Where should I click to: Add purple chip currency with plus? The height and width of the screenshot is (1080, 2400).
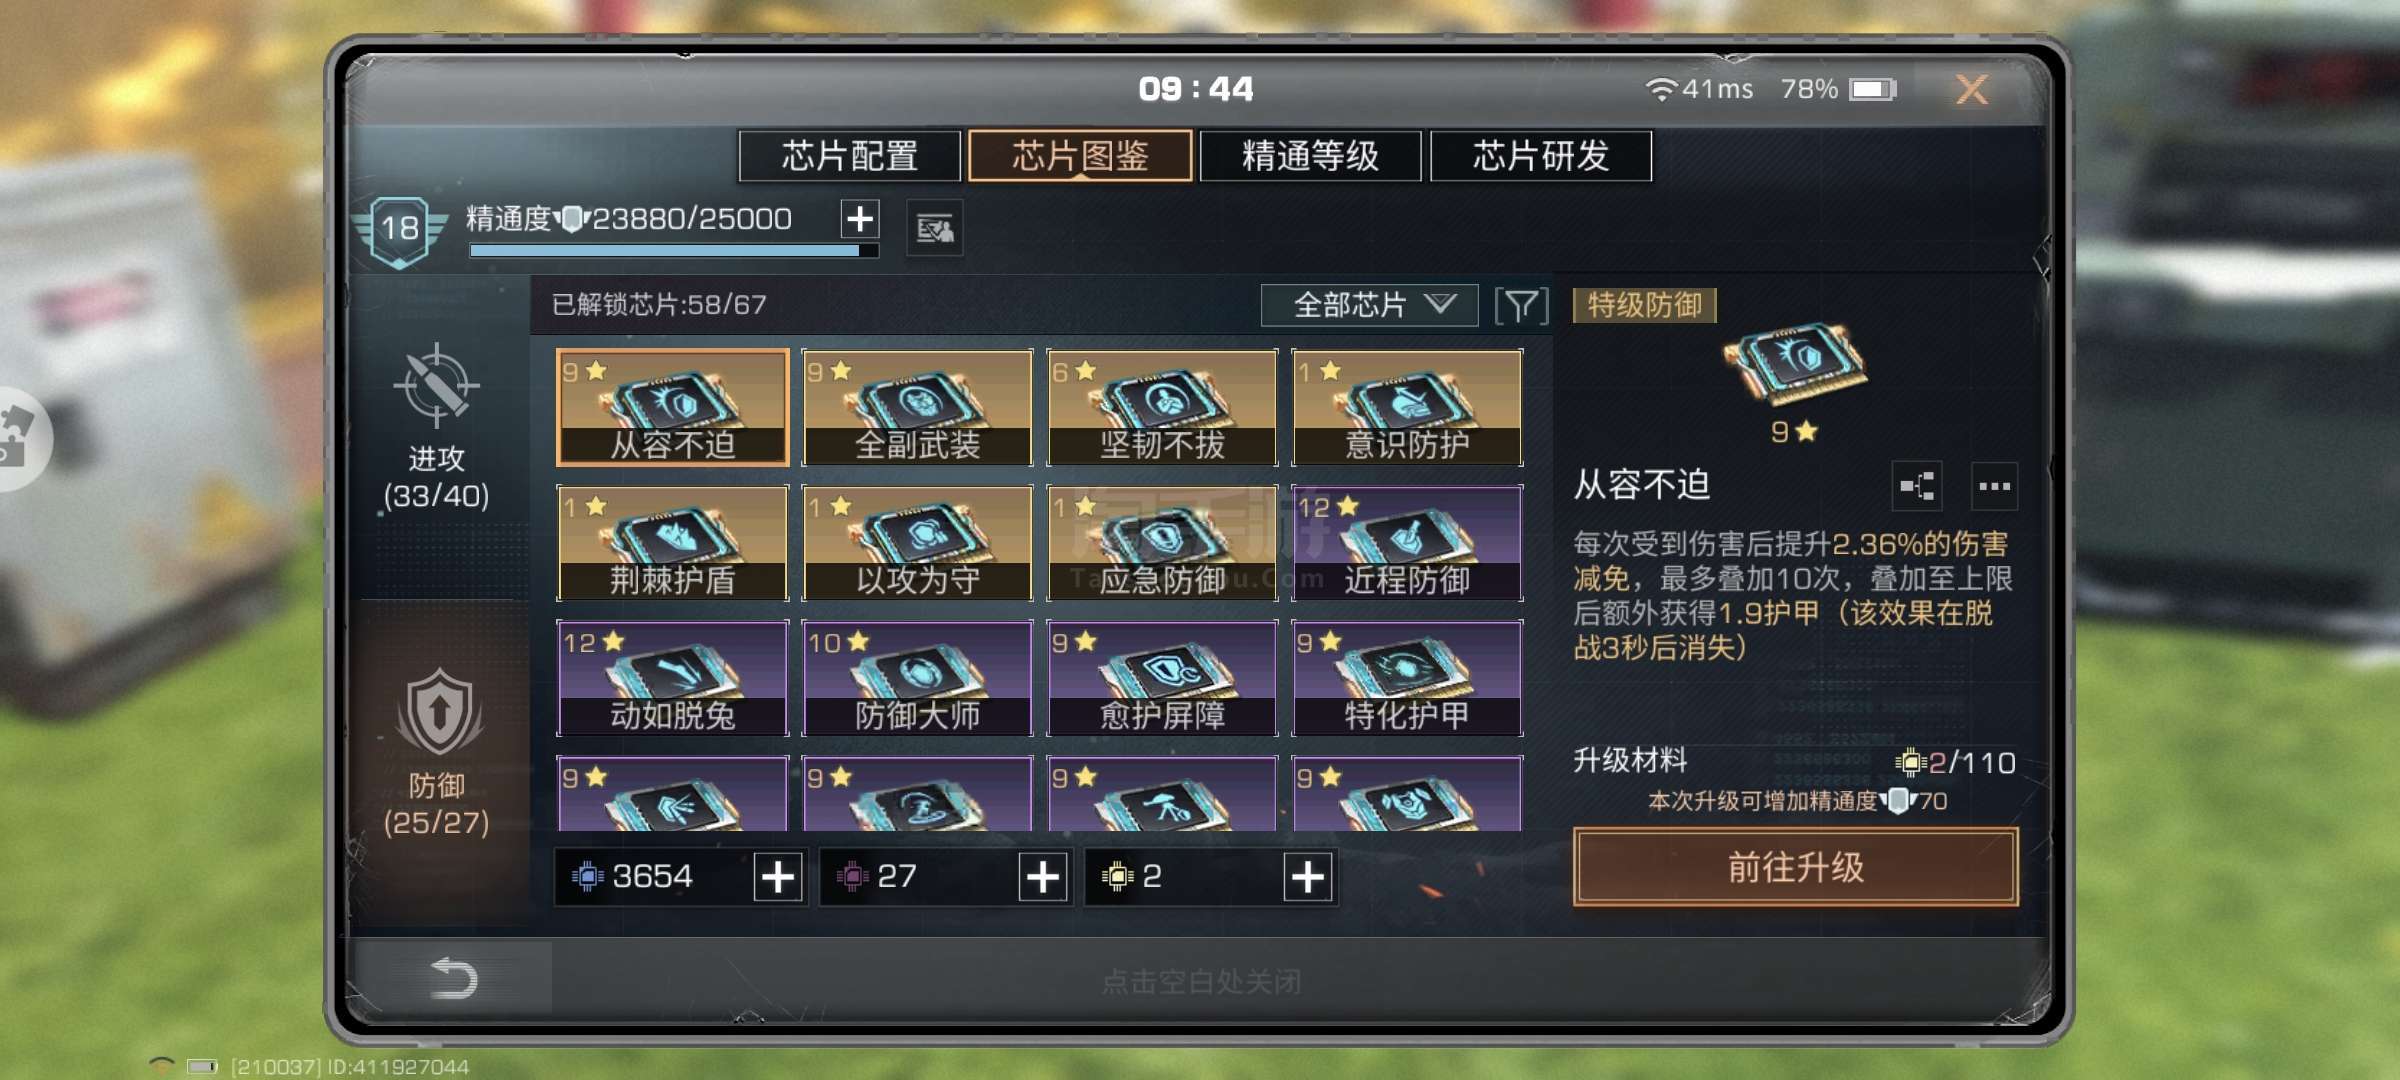[1043, 877]
